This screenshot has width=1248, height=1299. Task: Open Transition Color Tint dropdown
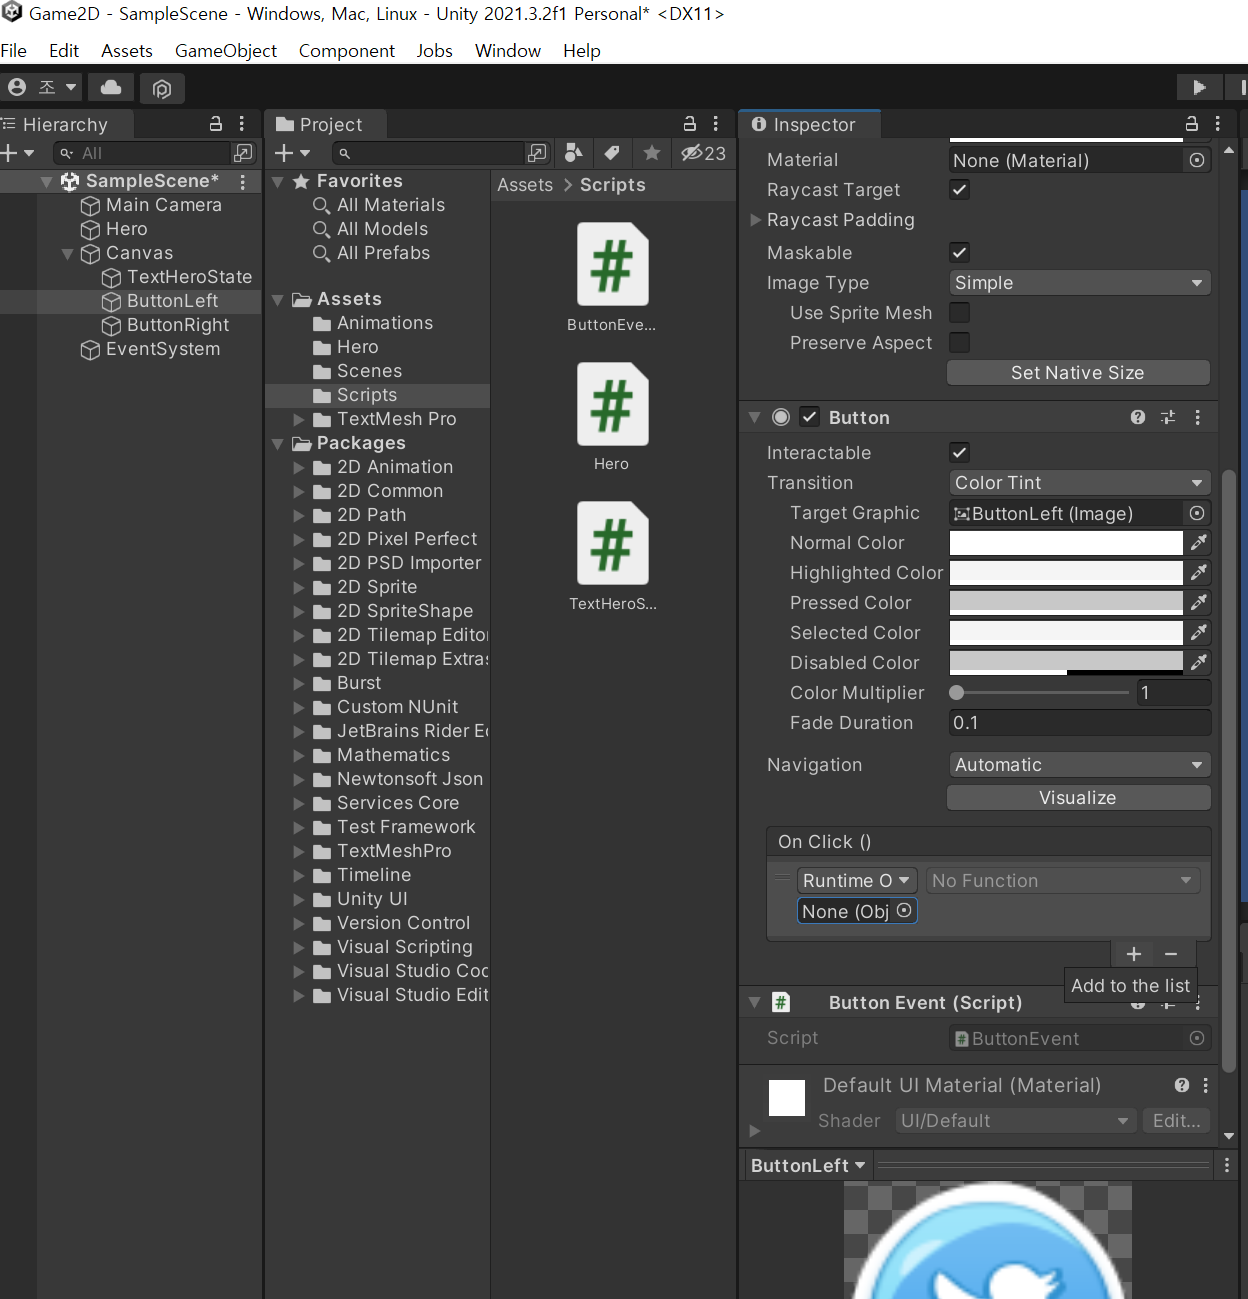pyautogui.click(x=1079, y=483)
